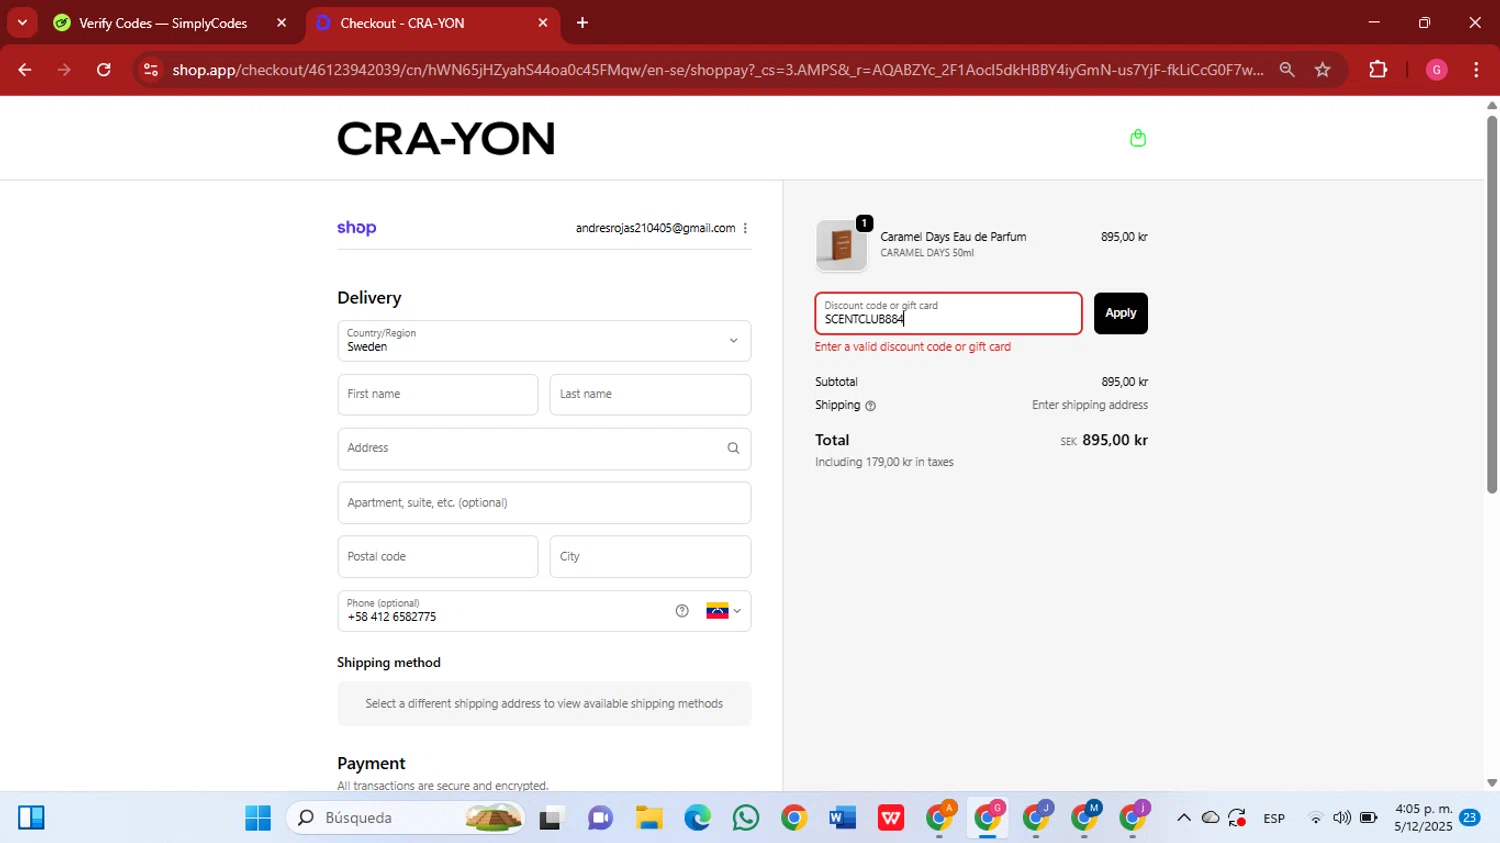The width and height of the screenshot is (1500, 843).
Task: Click the CRA-YON store logo
Action: pos(445,138)
